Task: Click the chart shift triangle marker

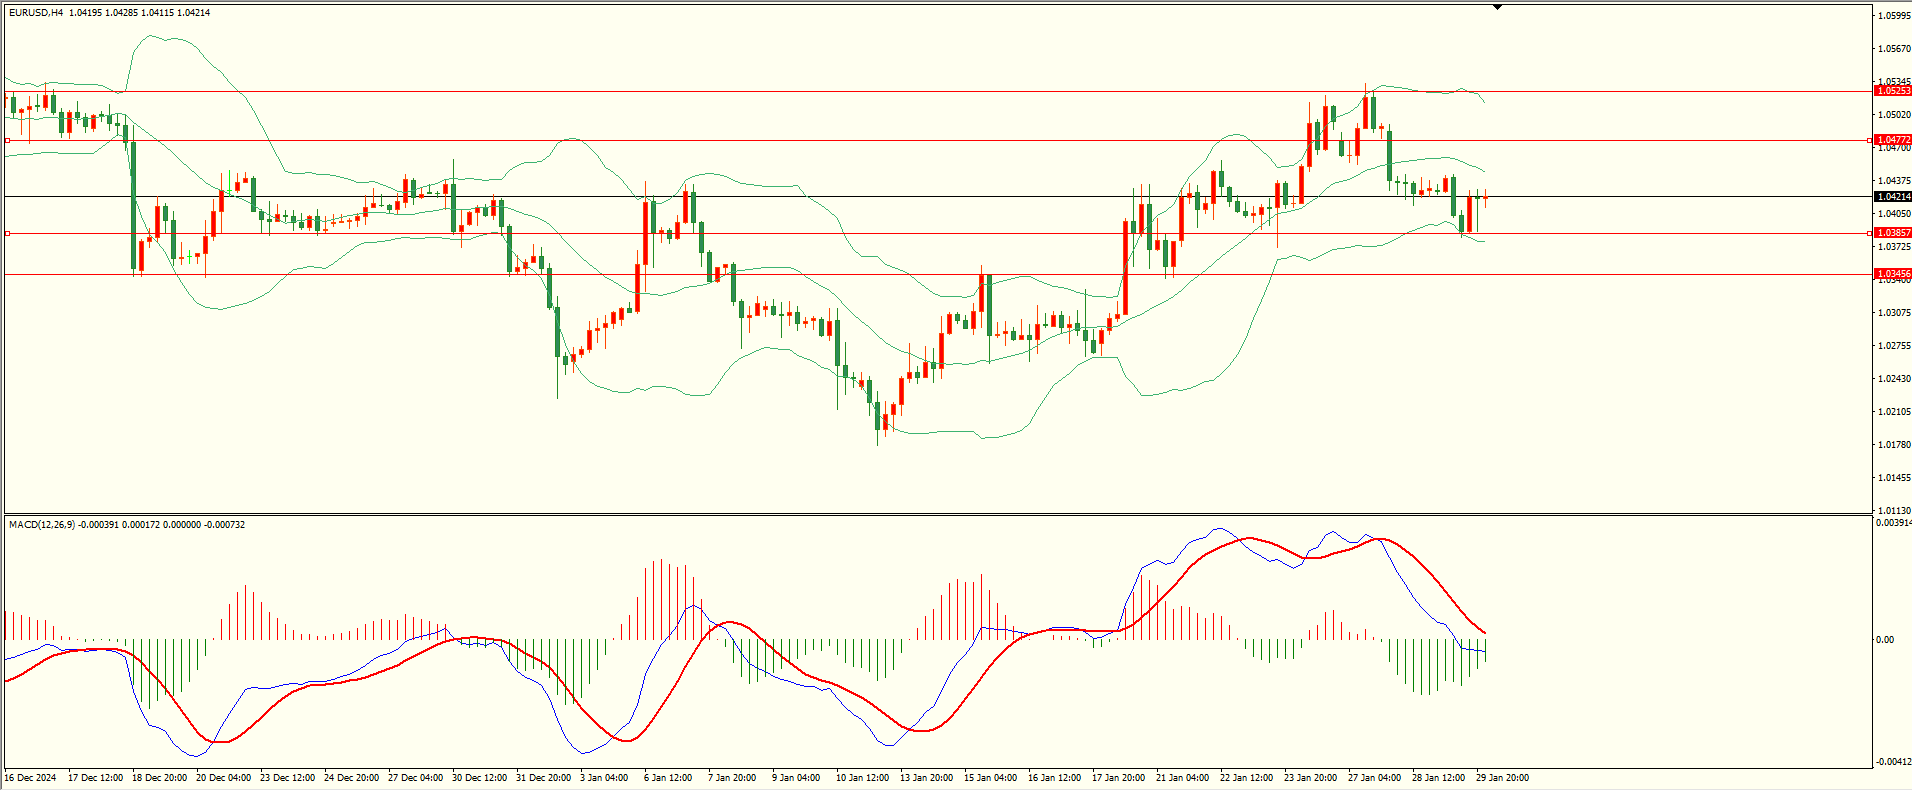Action: tap(1497, 7)
